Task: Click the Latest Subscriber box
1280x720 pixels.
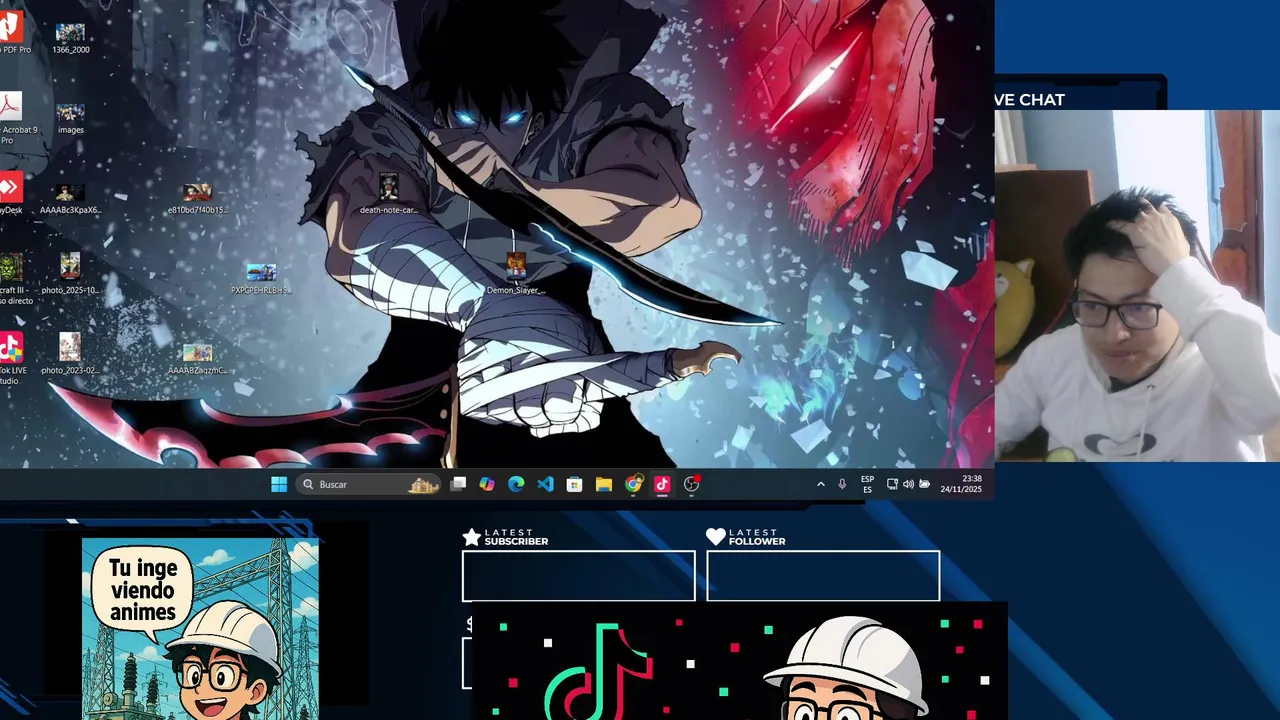Action: tap(578, 576)
